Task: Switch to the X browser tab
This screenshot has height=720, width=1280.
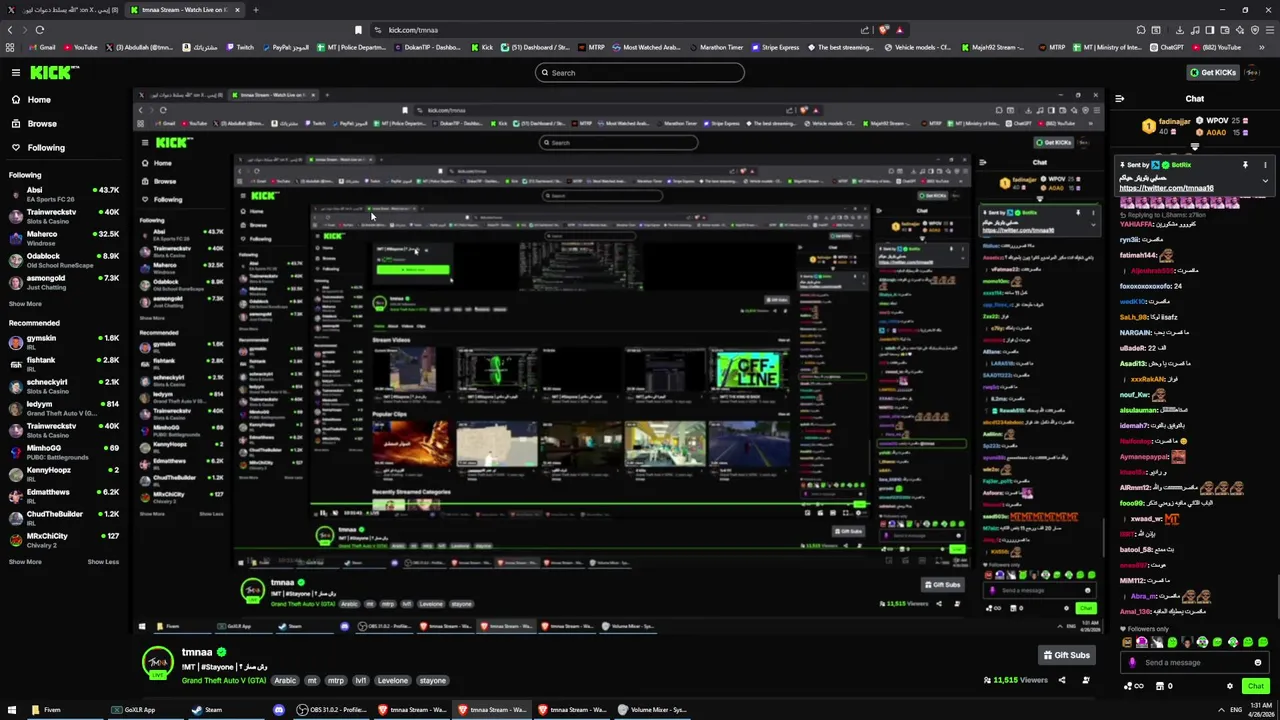Action: [x=63, y=10]
